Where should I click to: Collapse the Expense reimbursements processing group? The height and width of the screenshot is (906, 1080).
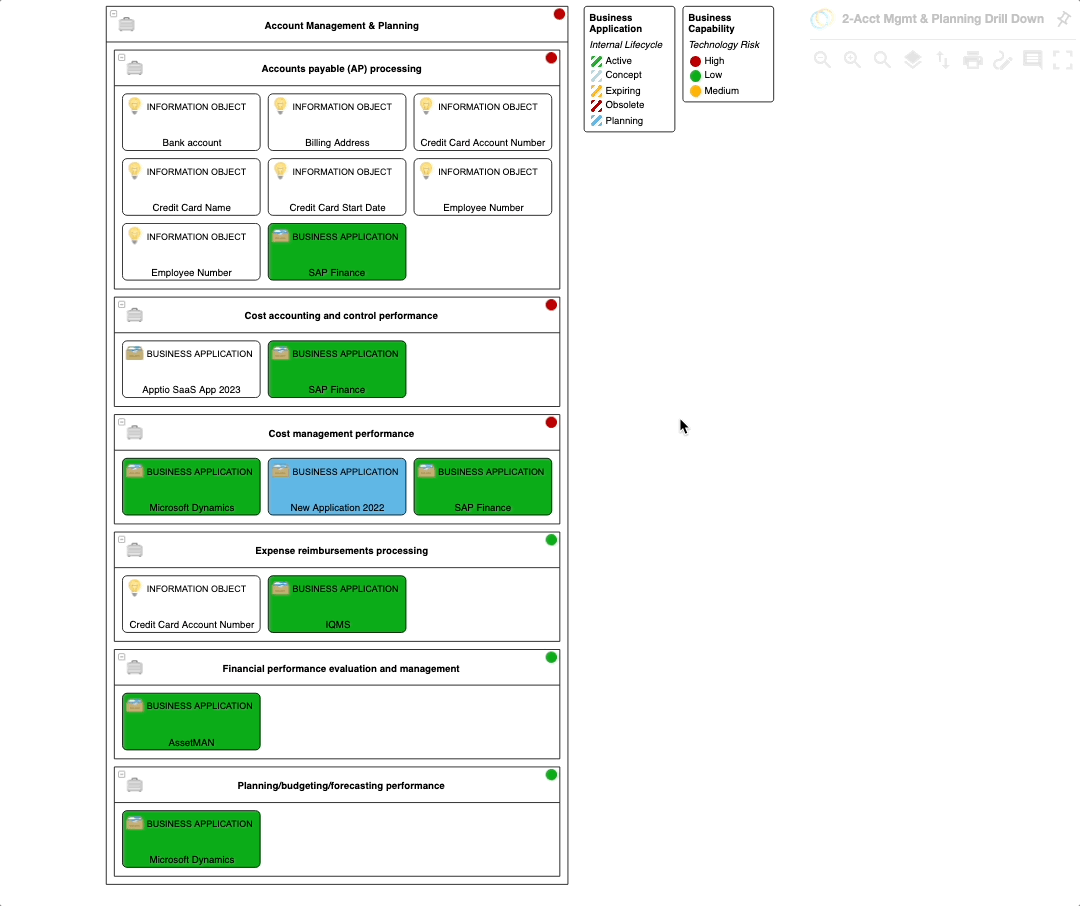click(122, 539)
